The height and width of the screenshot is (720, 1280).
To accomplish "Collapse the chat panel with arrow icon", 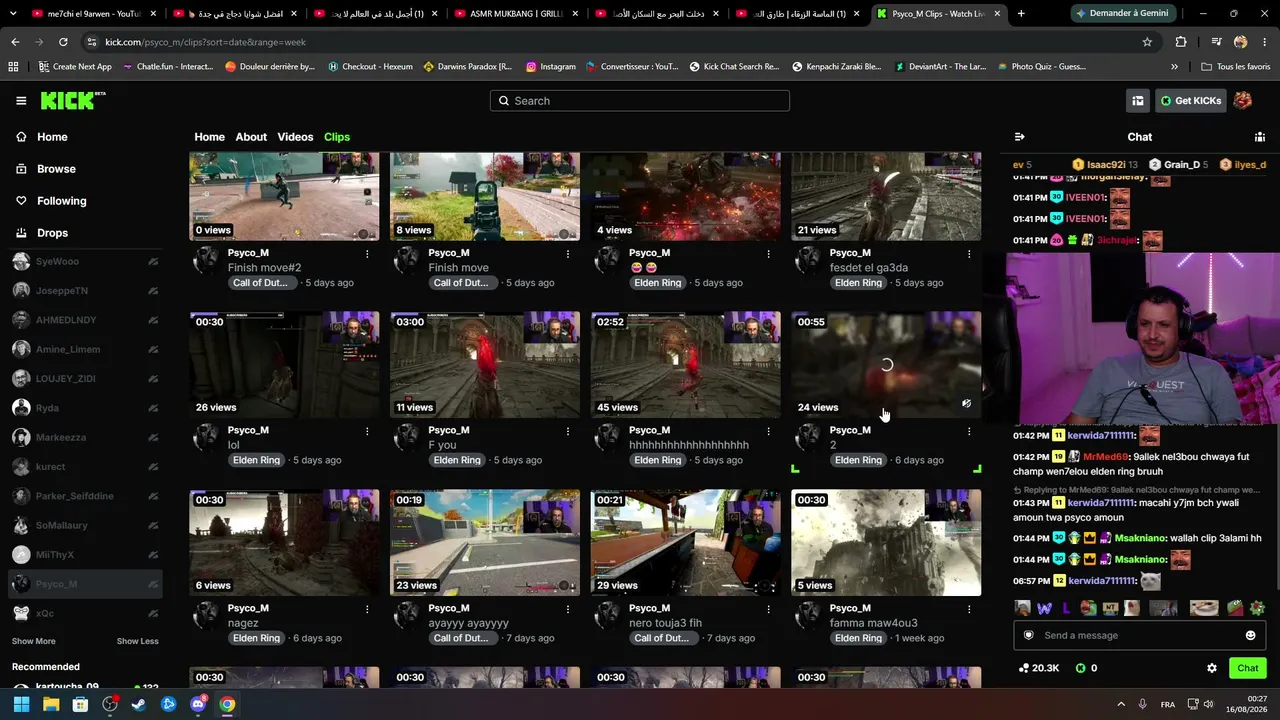I will [x=1019, y=137].
